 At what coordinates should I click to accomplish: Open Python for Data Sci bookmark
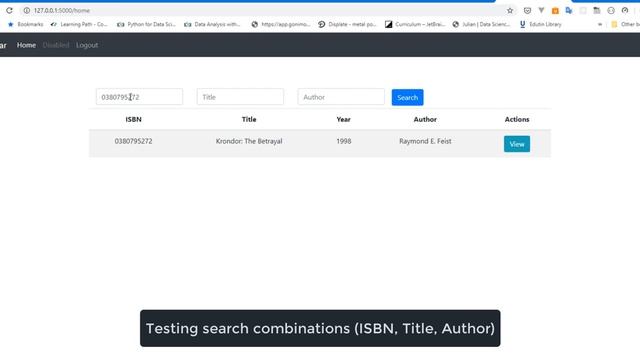click(x=146, y=24)
